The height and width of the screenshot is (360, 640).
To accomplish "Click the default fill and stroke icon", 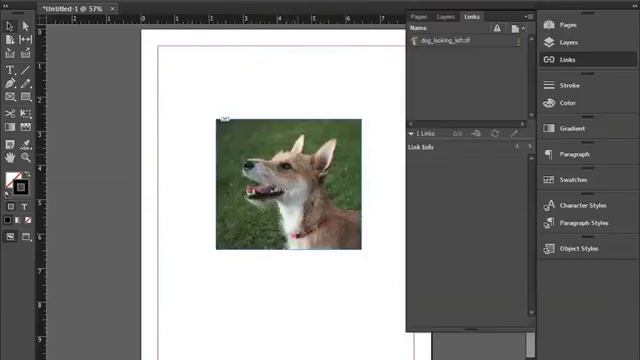I will (x=7, y=194).
